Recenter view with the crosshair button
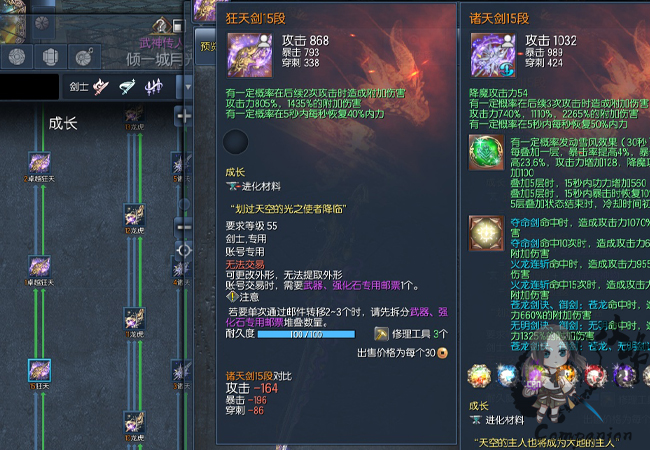The image size is (650, 450). [x=184, y=250]
